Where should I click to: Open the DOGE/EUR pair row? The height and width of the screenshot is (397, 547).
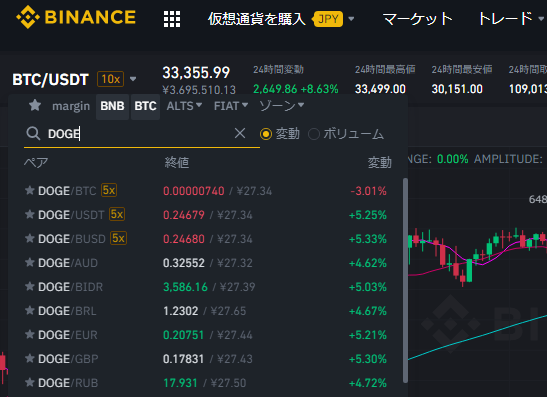pyautogui.click(x=206, y=335)
